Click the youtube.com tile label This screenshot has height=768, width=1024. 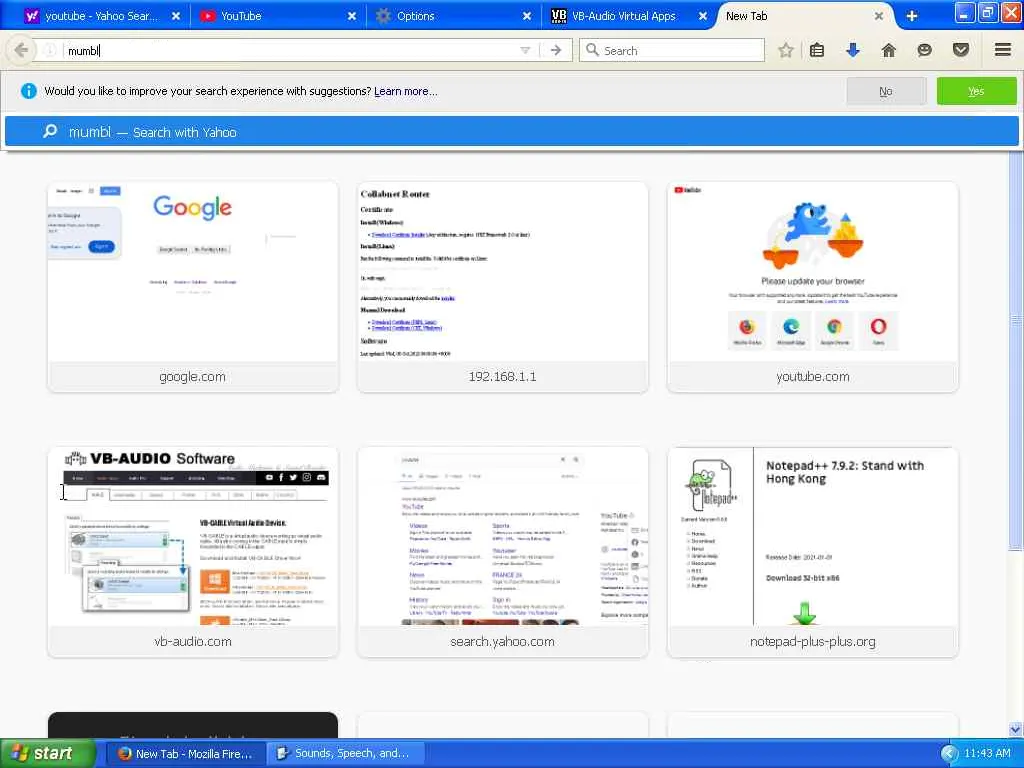coord(812,377)
